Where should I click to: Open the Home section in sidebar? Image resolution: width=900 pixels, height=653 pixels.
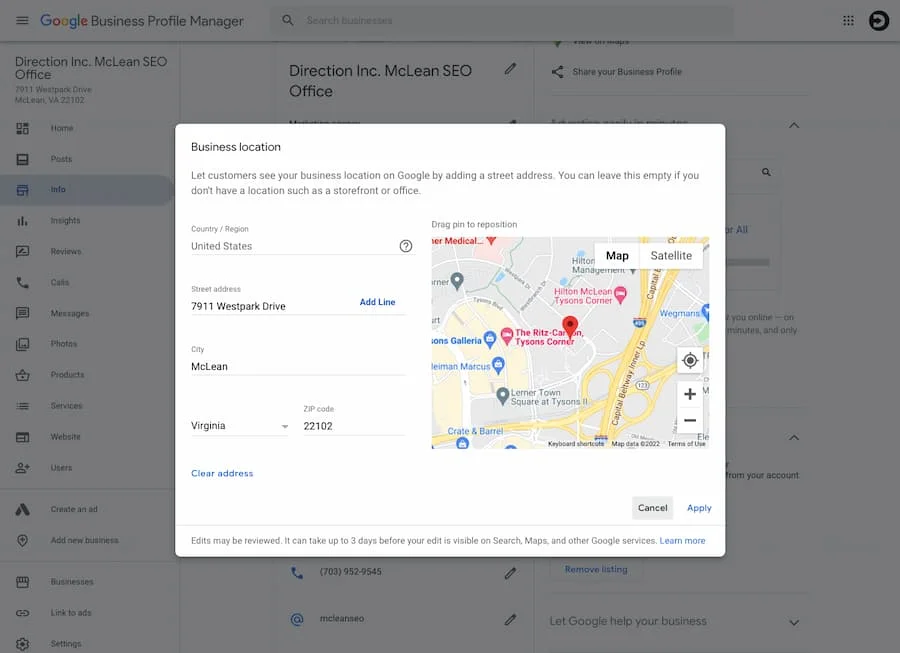(62, 128)
